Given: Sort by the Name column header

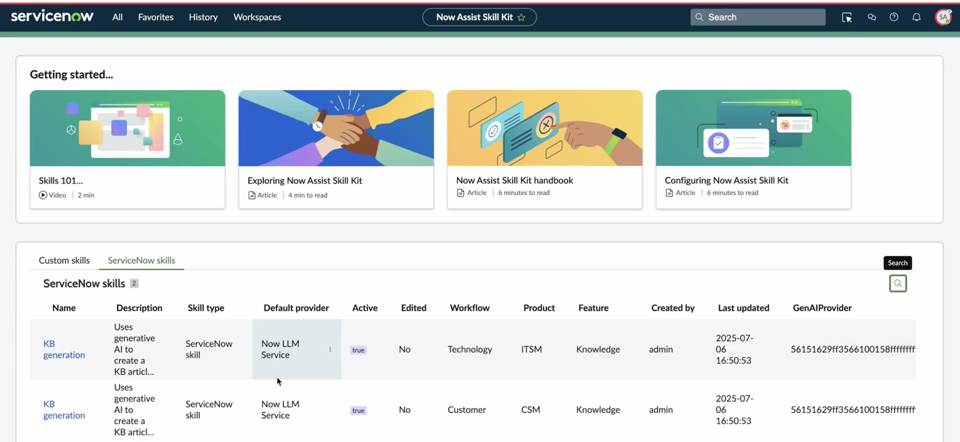Looking at the screenshot, I should coord(64,308).
